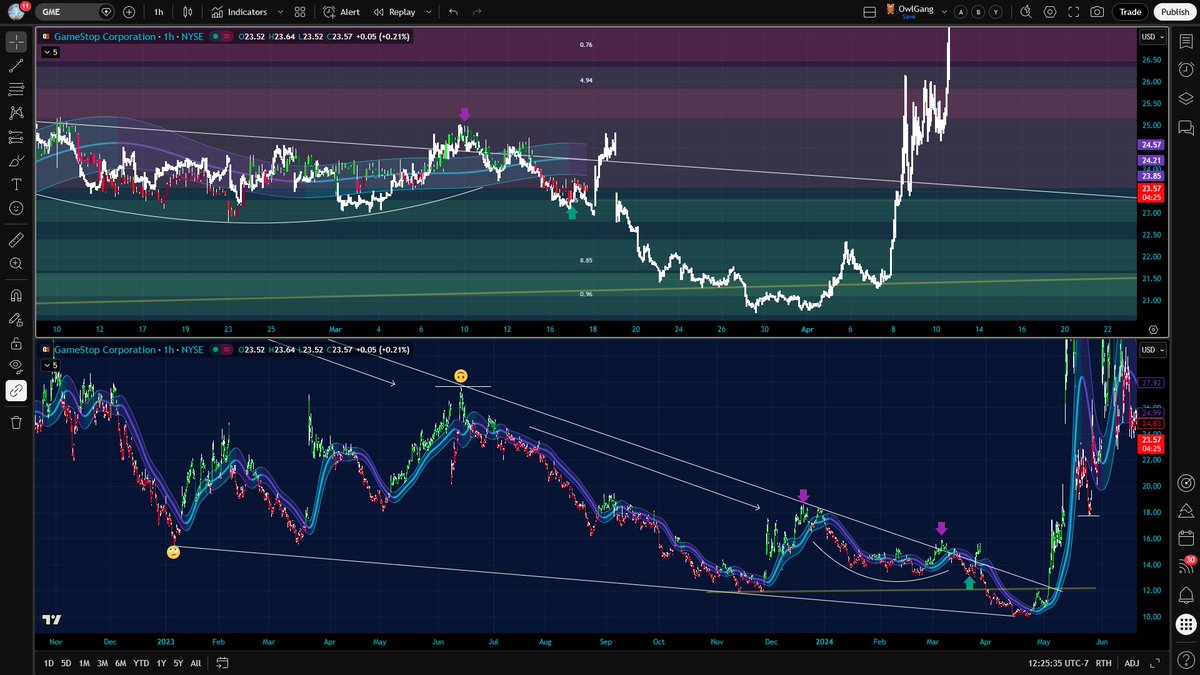
Task: Activate the zoom in tool
Action: 16,264
